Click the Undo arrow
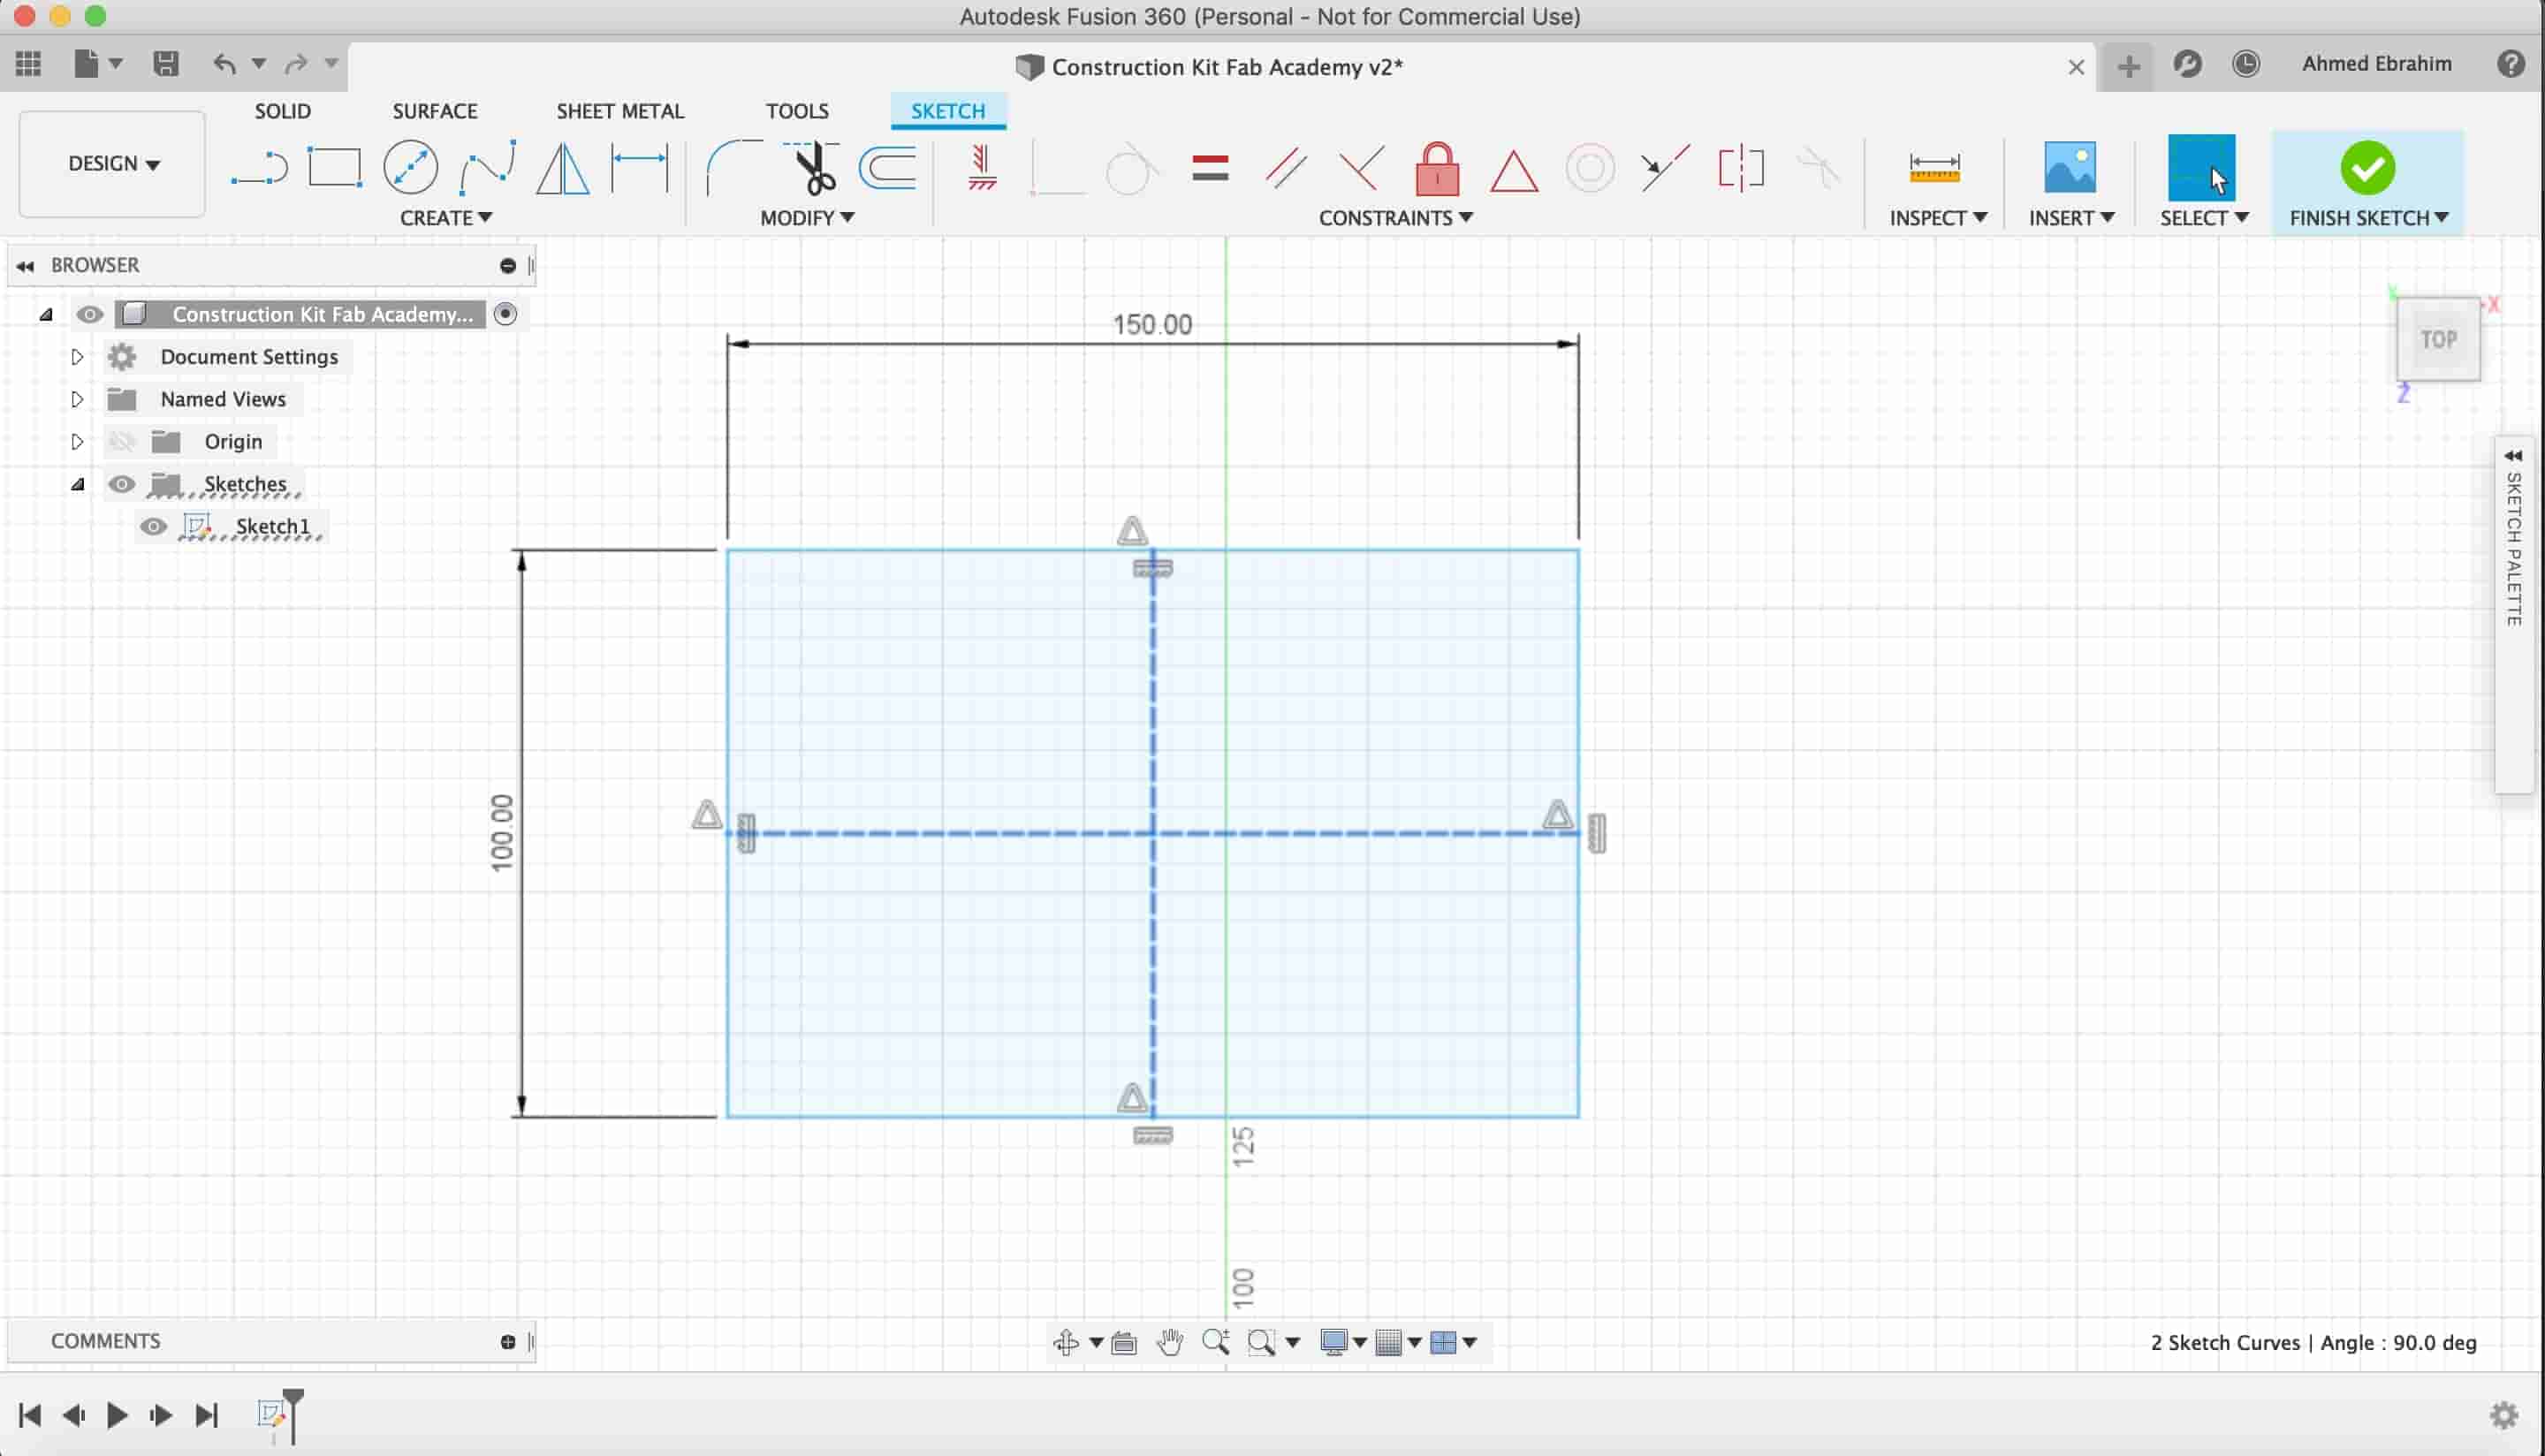This screenshot has width=2545, height=1456. point(224,64)
